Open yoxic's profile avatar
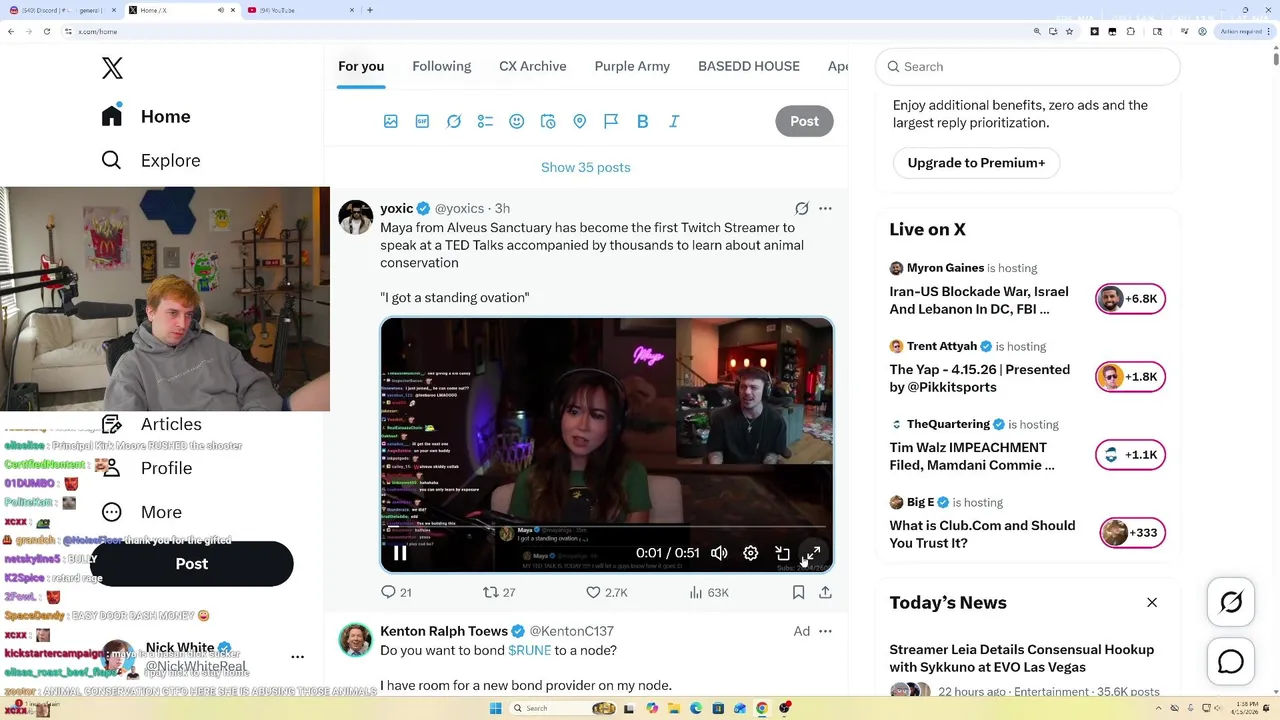1280x720 pixels. pyautogui.click(x=356, y=216)
